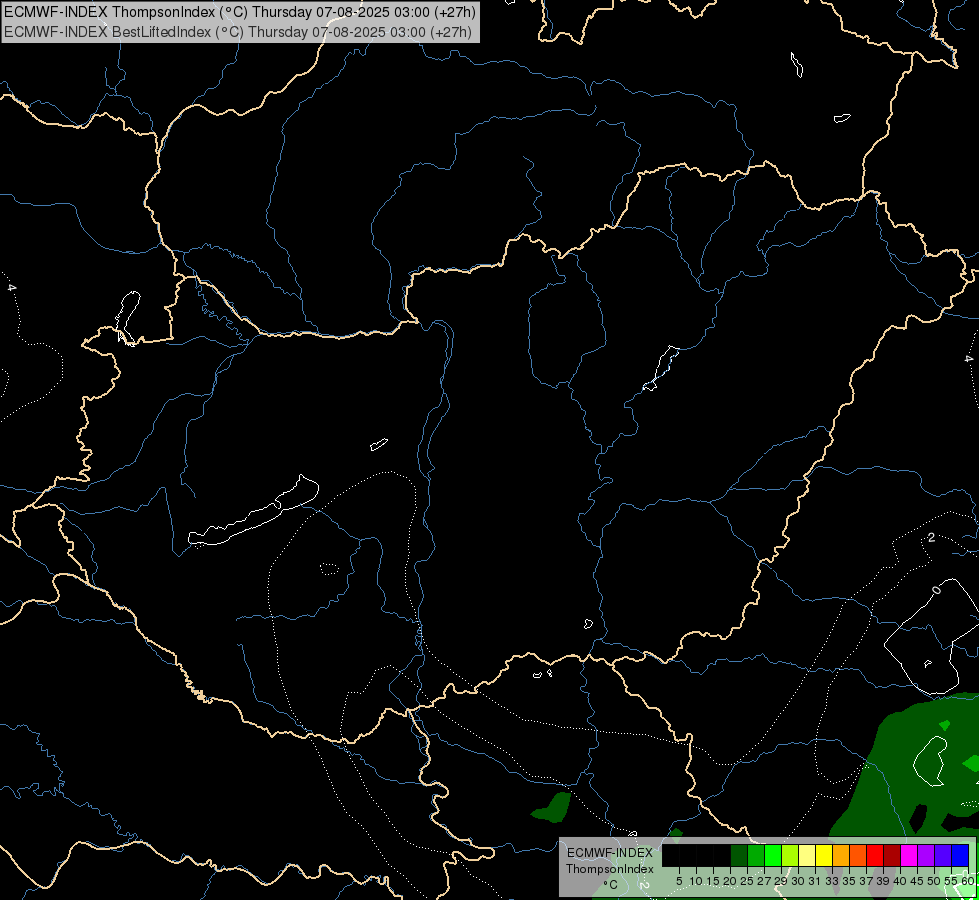This screenshot has height=900, width=979.
Task: Click the large lake outline in the southwest
Action: [253, 511]
